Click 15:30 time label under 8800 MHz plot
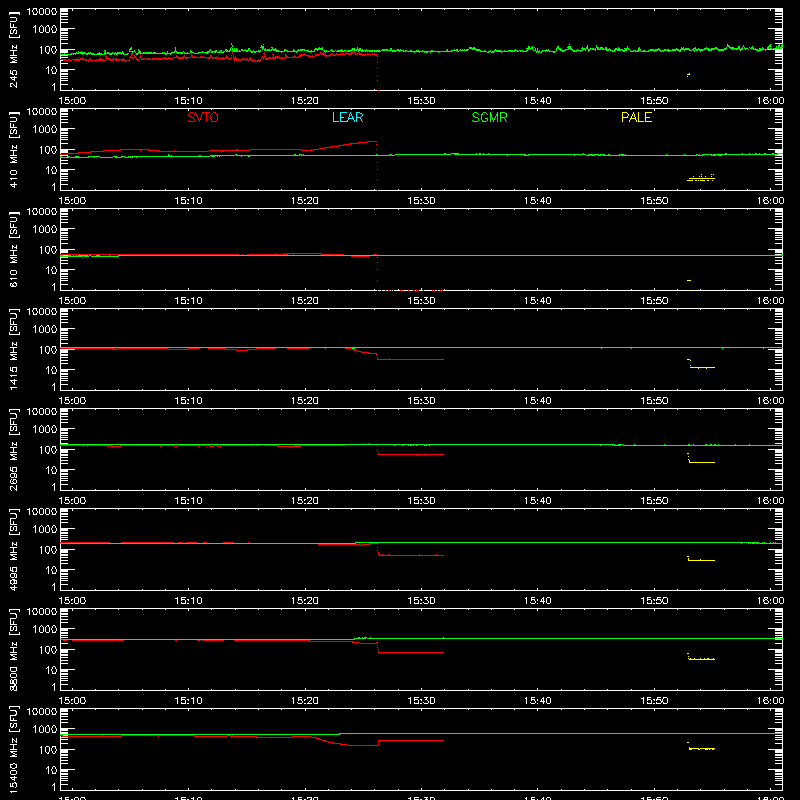Image resolution: width=800 pixels, height=800 pixels. [x=421, y=701]
